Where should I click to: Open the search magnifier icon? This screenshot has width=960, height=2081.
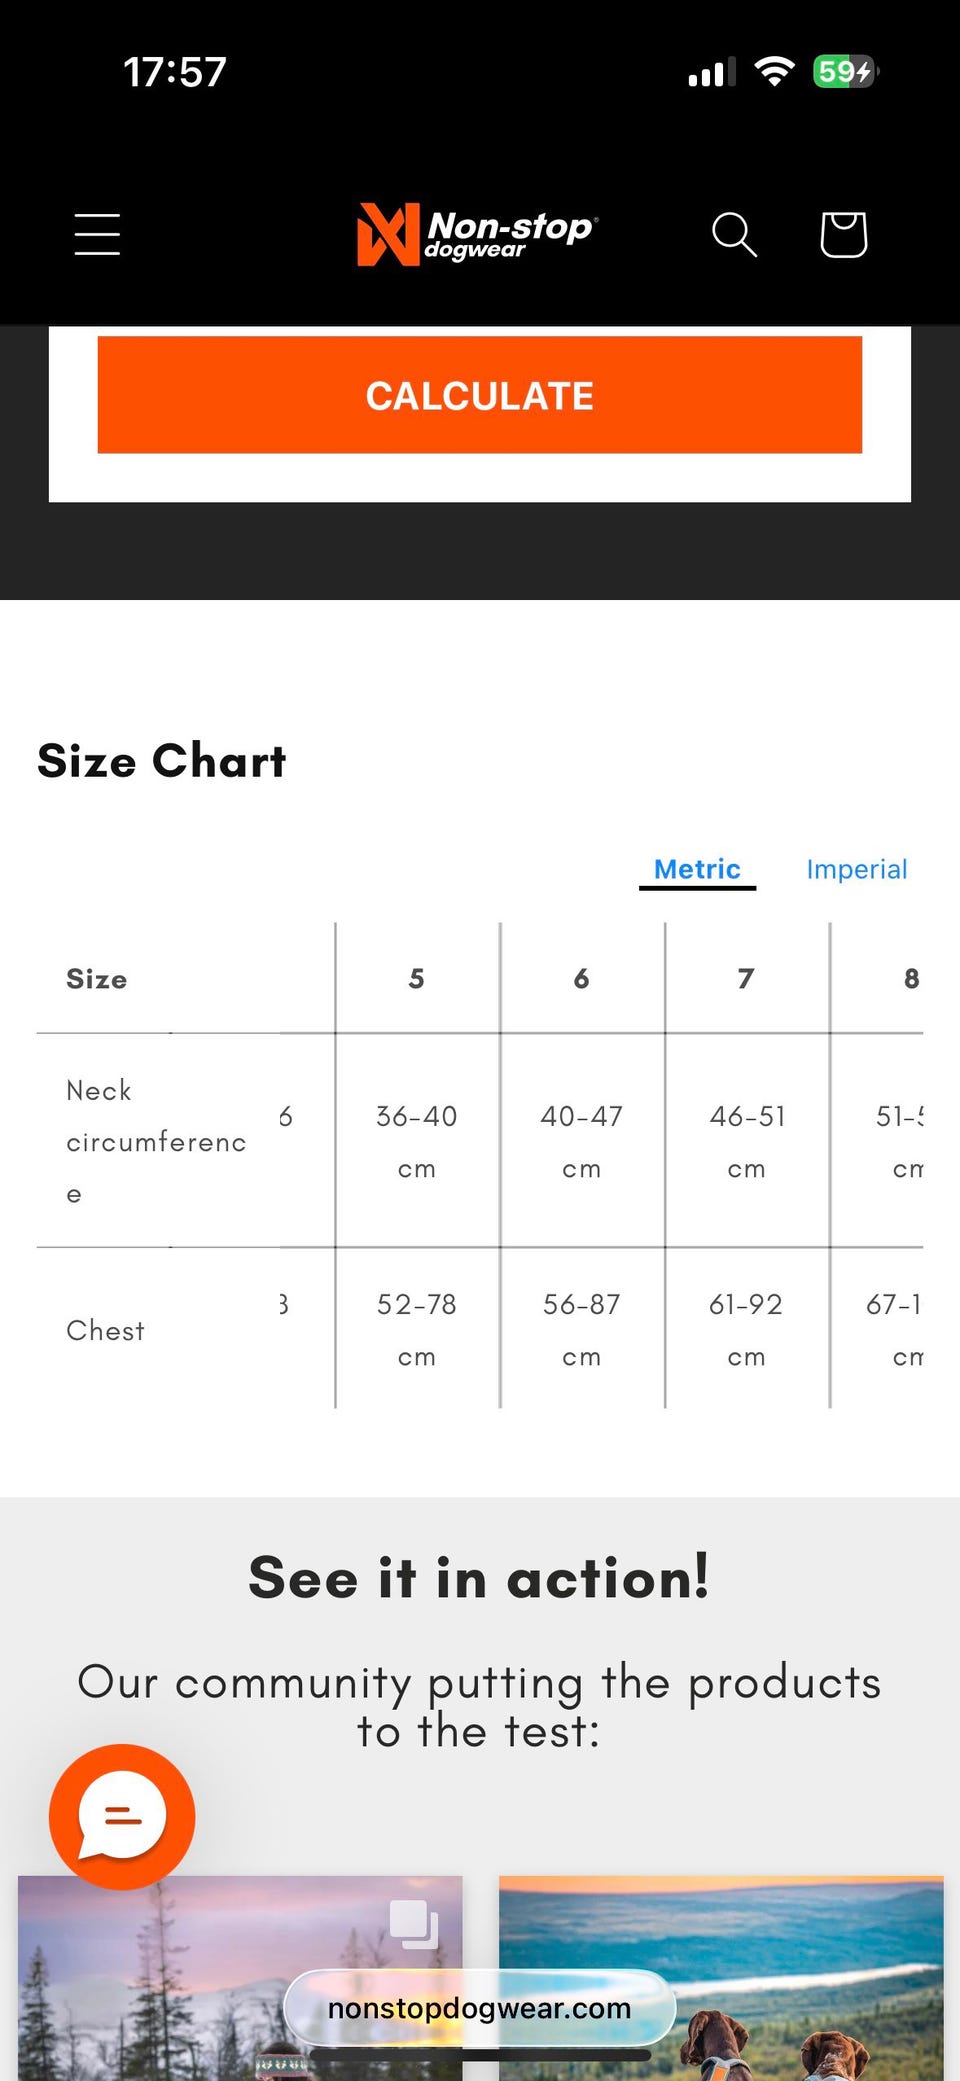734,234
